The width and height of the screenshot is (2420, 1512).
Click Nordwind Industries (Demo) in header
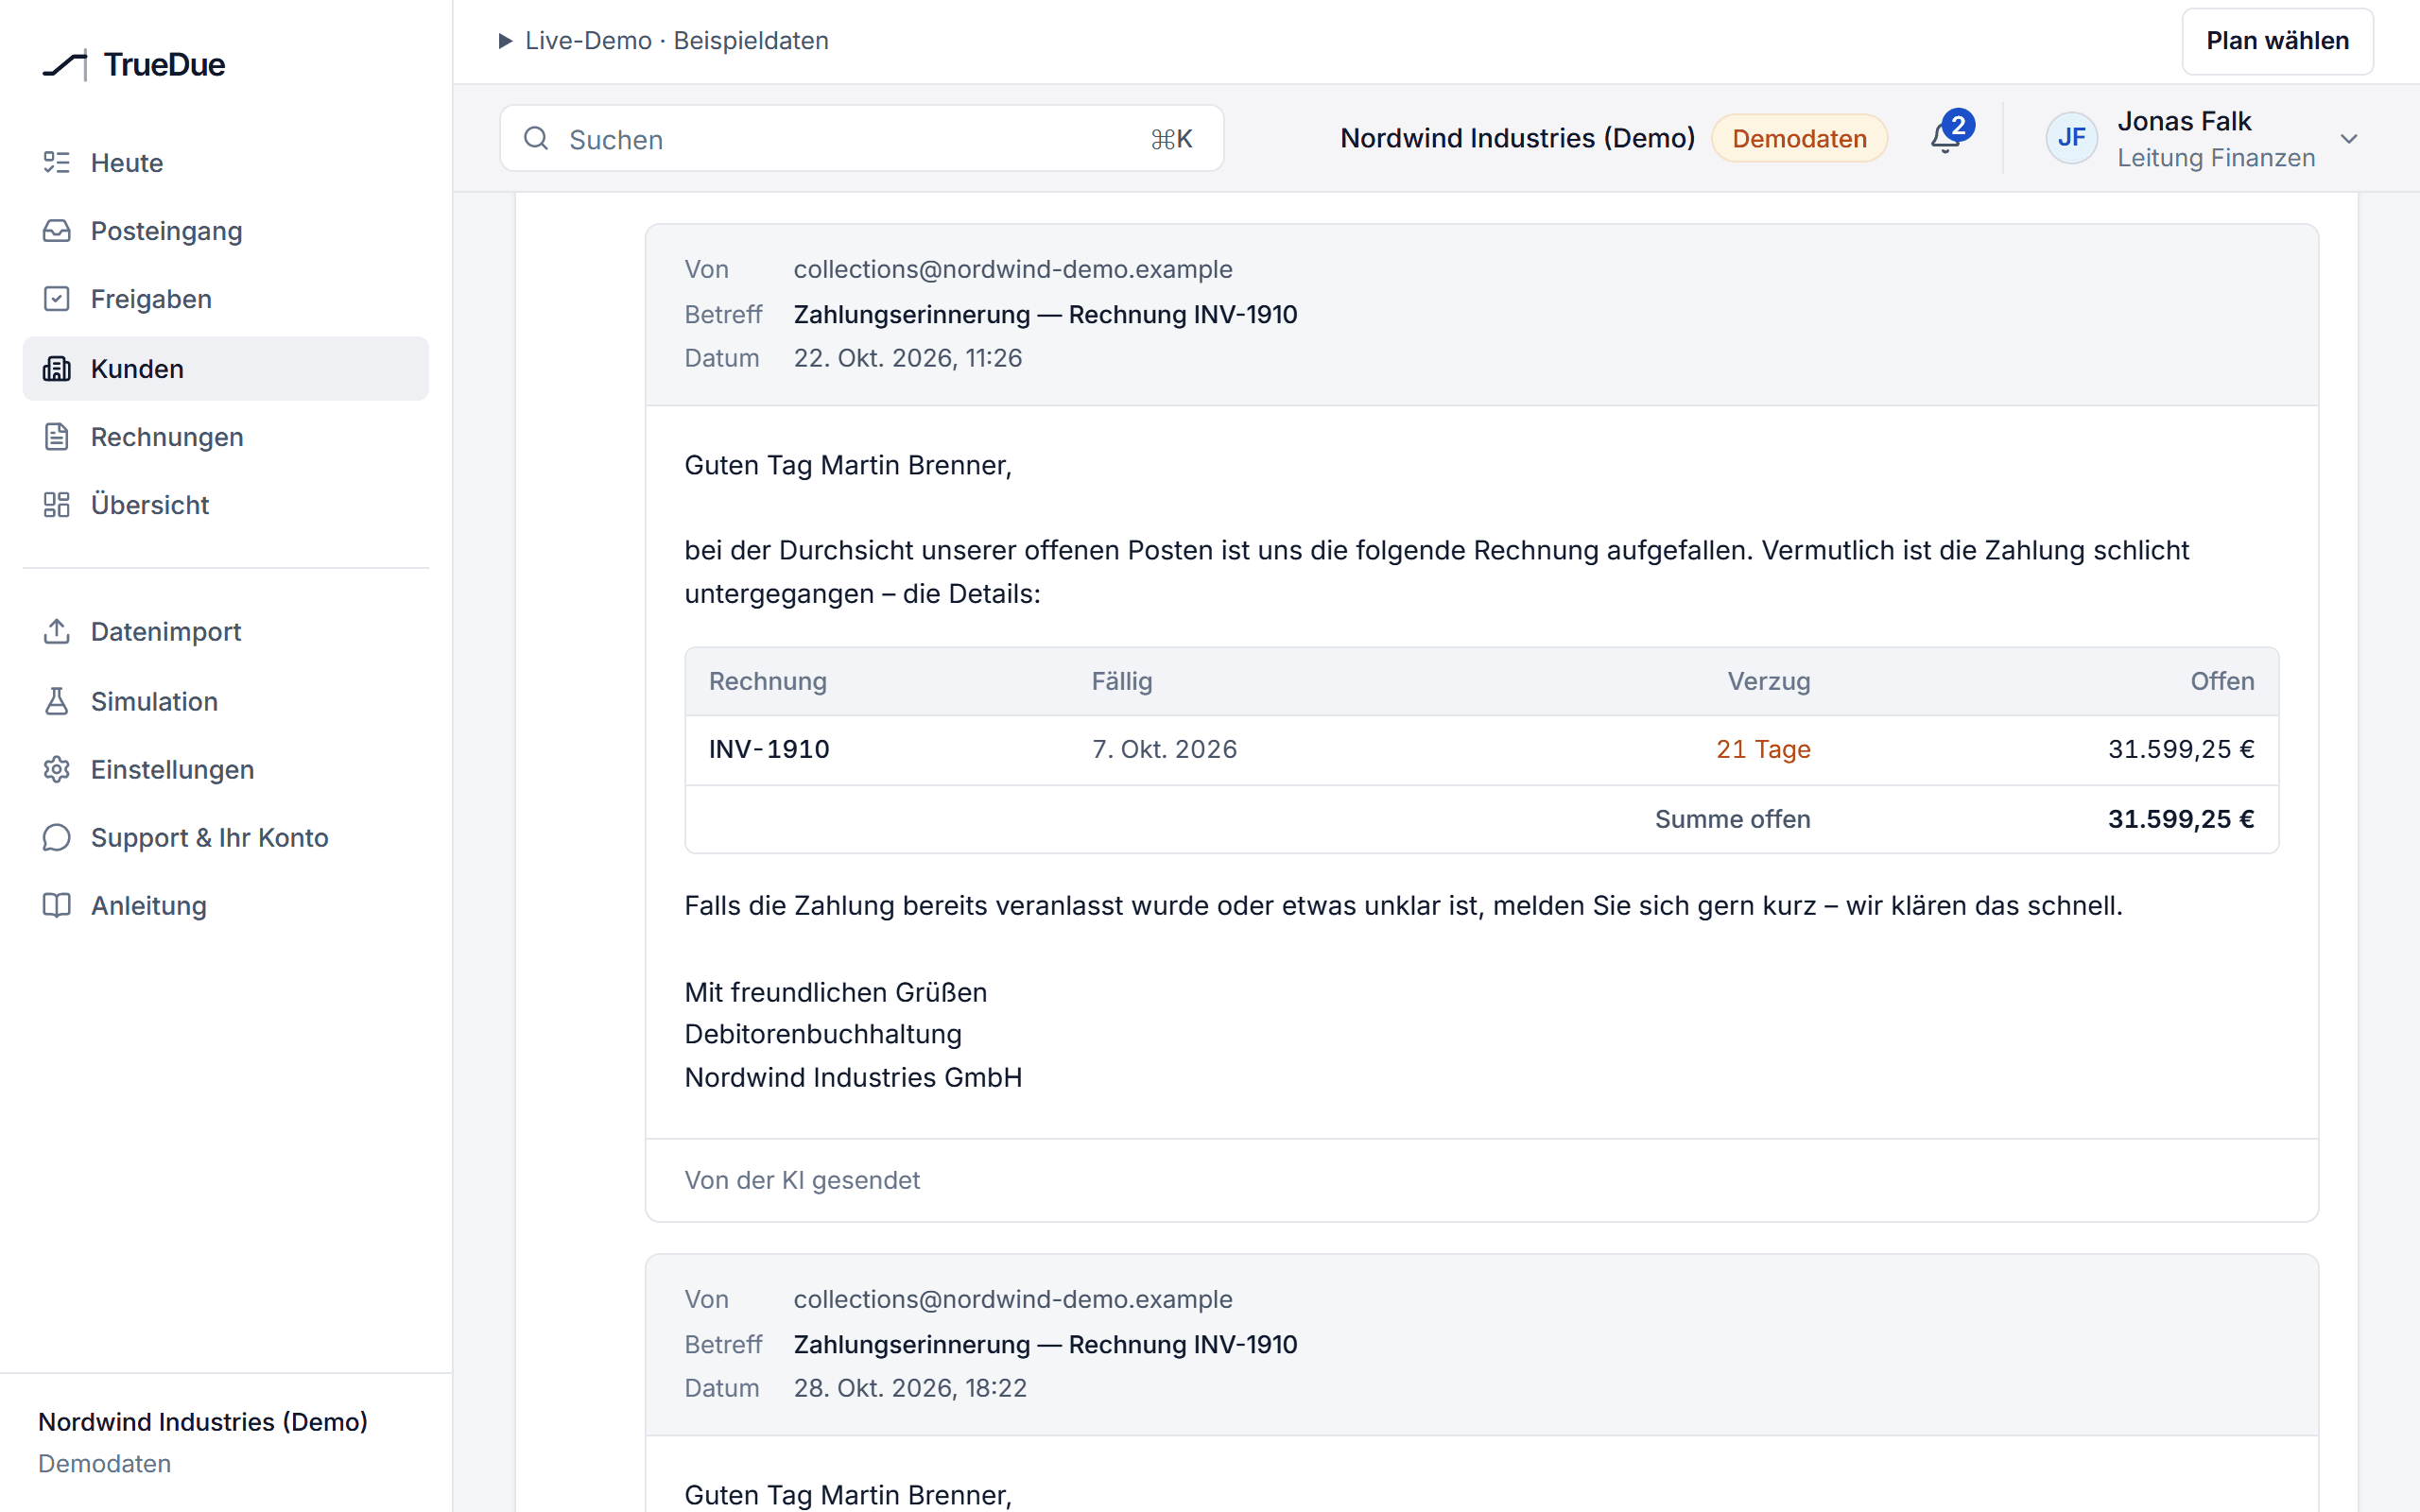pos(1517,138)
